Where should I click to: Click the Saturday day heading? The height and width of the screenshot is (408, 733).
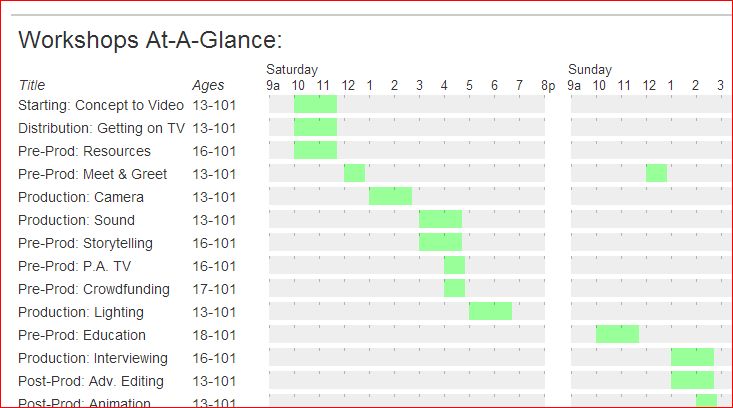coord(292,70)
